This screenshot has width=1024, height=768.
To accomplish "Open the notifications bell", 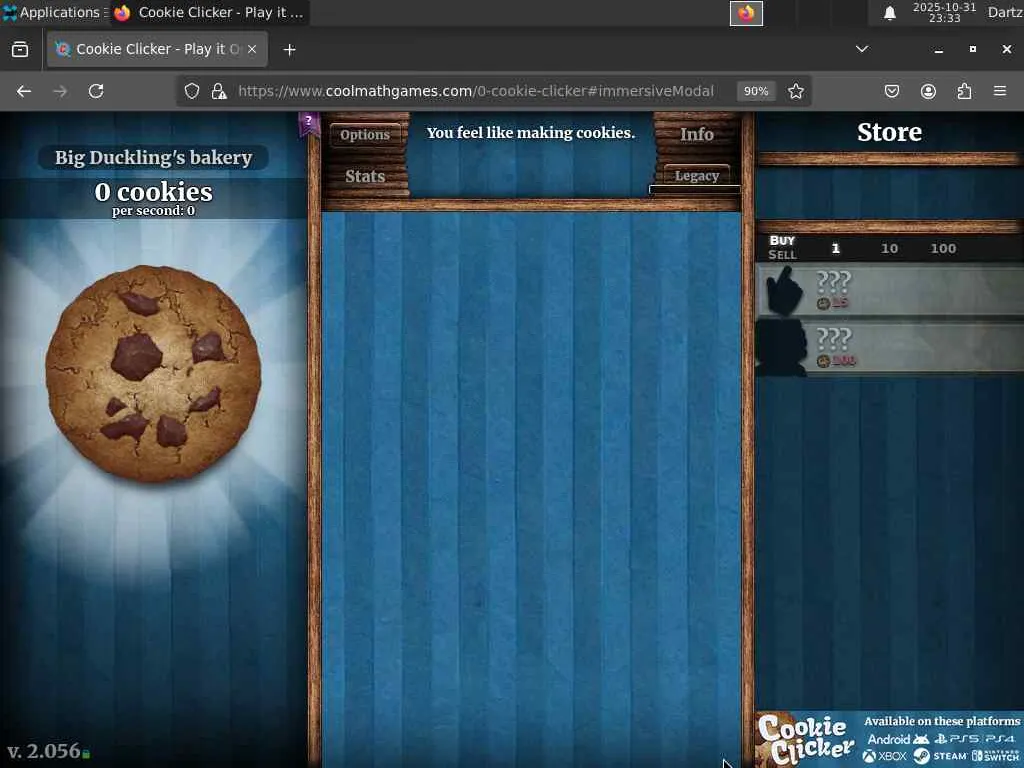I will tap(889, 13).
